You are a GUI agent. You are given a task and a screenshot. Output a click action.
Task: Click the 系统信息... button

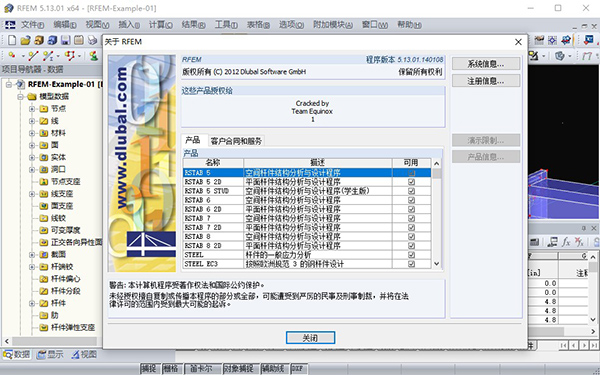pyautogui.click(x=486, y=64)
